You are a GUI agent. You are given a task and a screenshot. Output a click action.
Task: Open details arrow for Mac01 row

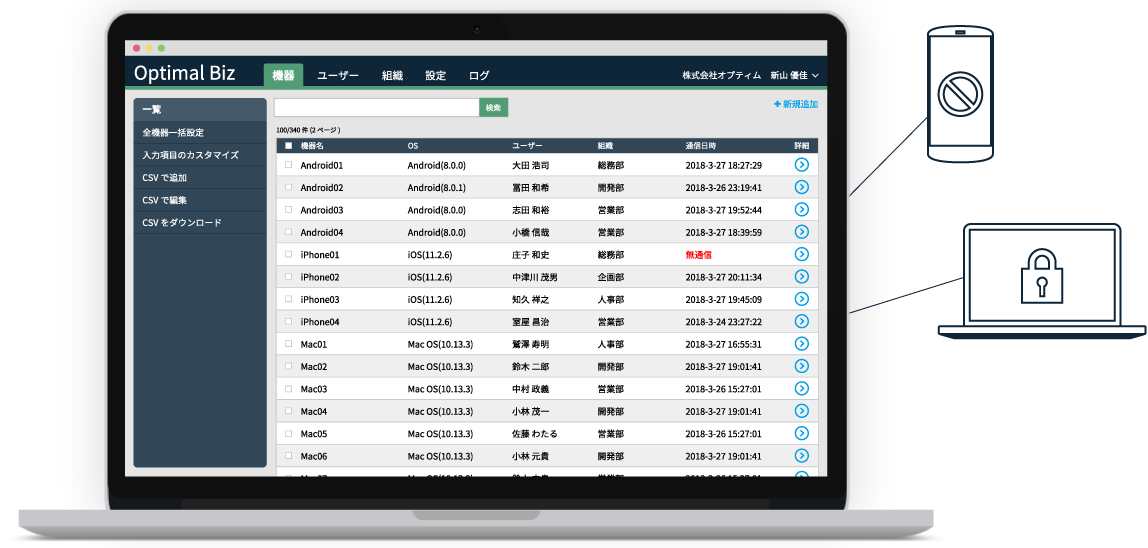pos(801,344)
